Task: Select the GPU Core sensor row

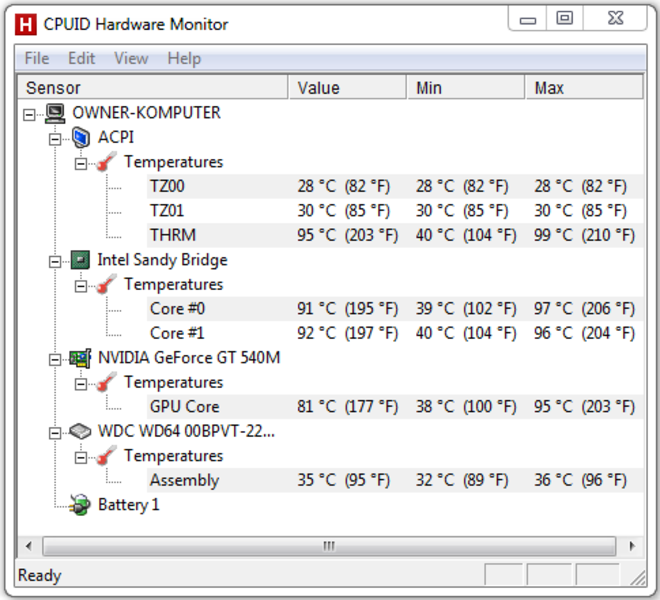Action: coord(395,407)
